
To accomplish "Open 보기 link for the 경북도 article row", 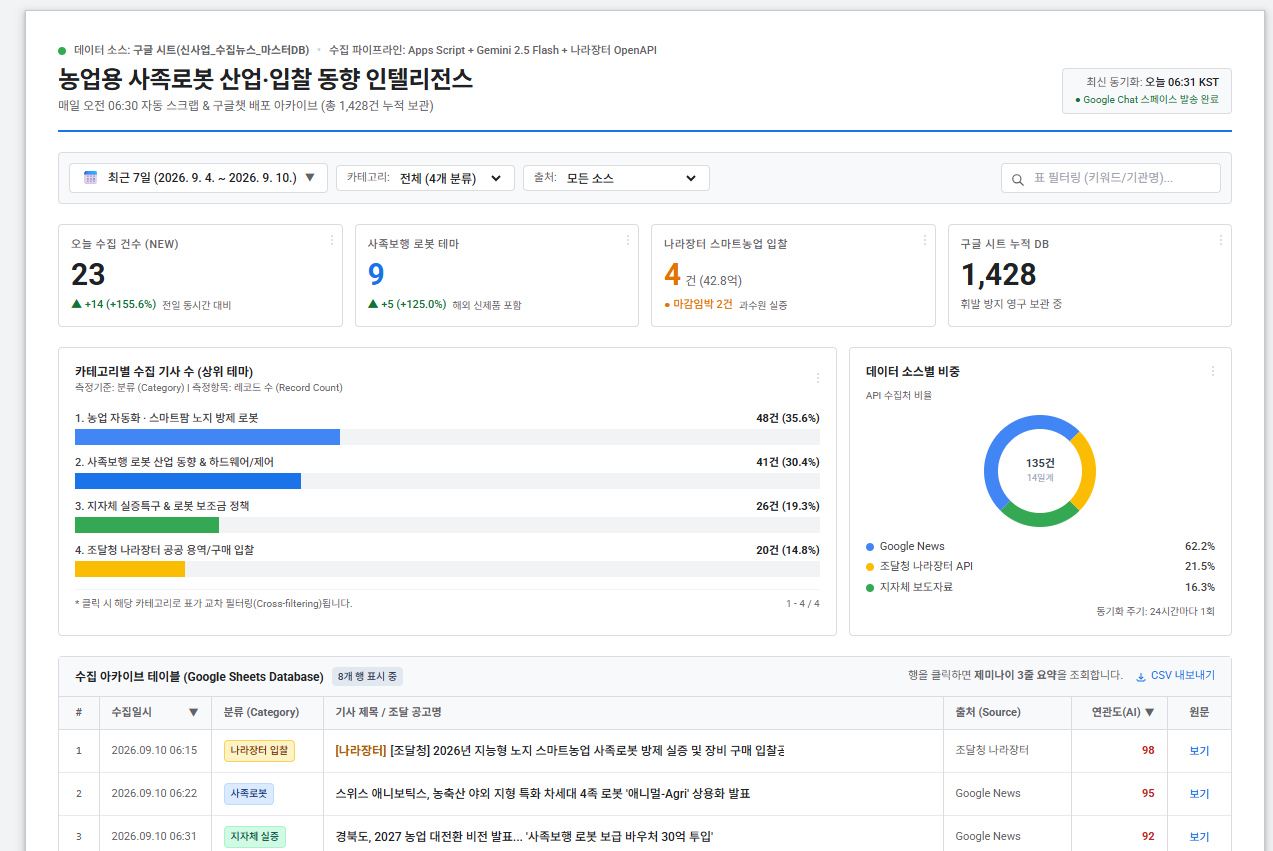I will [x=1199, y=837].
